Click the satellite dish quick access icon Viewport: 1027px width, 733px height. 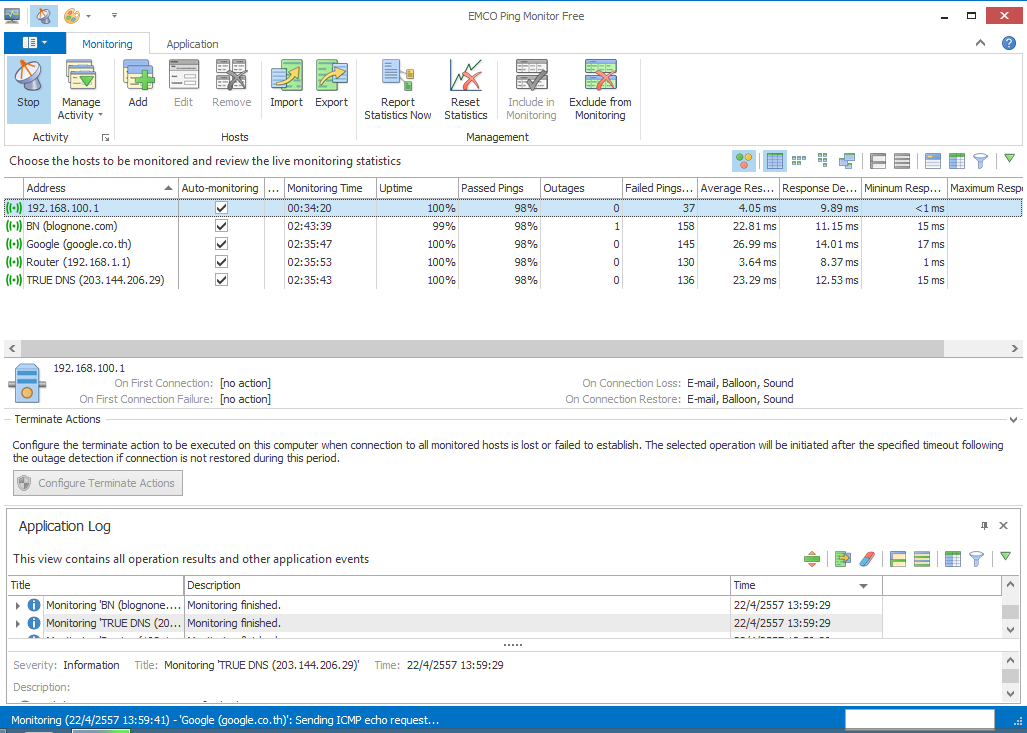click(43, 15)
